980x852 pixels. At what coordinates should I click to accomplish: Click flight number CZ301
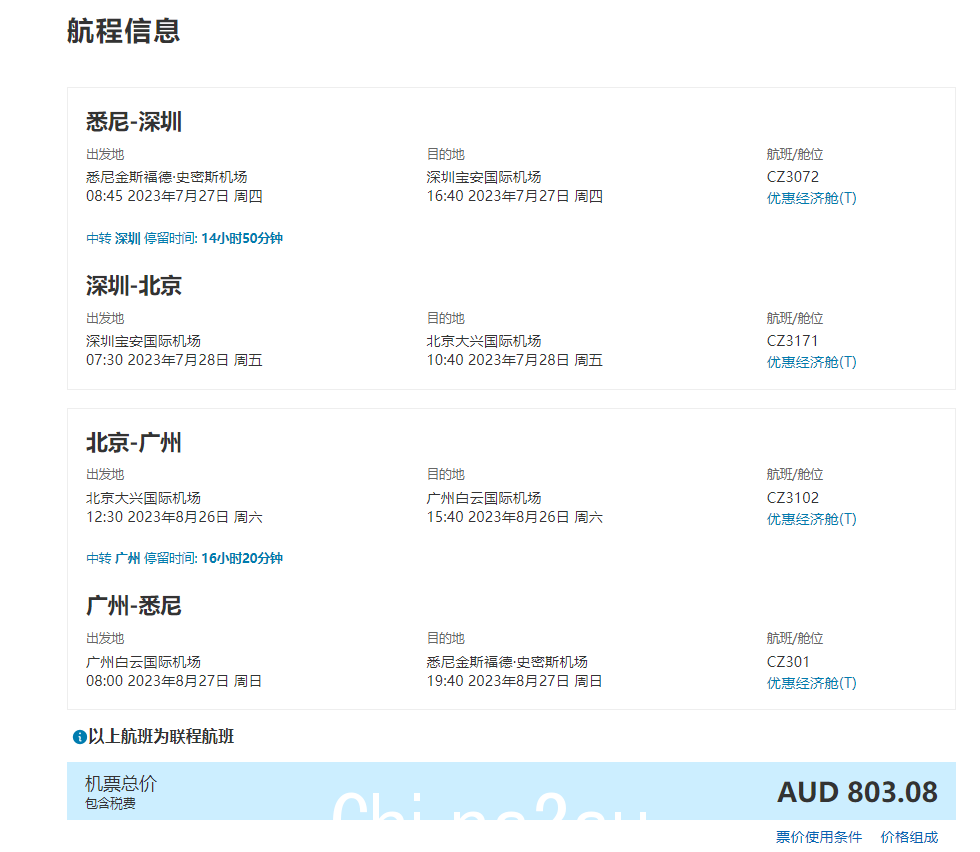788,661
